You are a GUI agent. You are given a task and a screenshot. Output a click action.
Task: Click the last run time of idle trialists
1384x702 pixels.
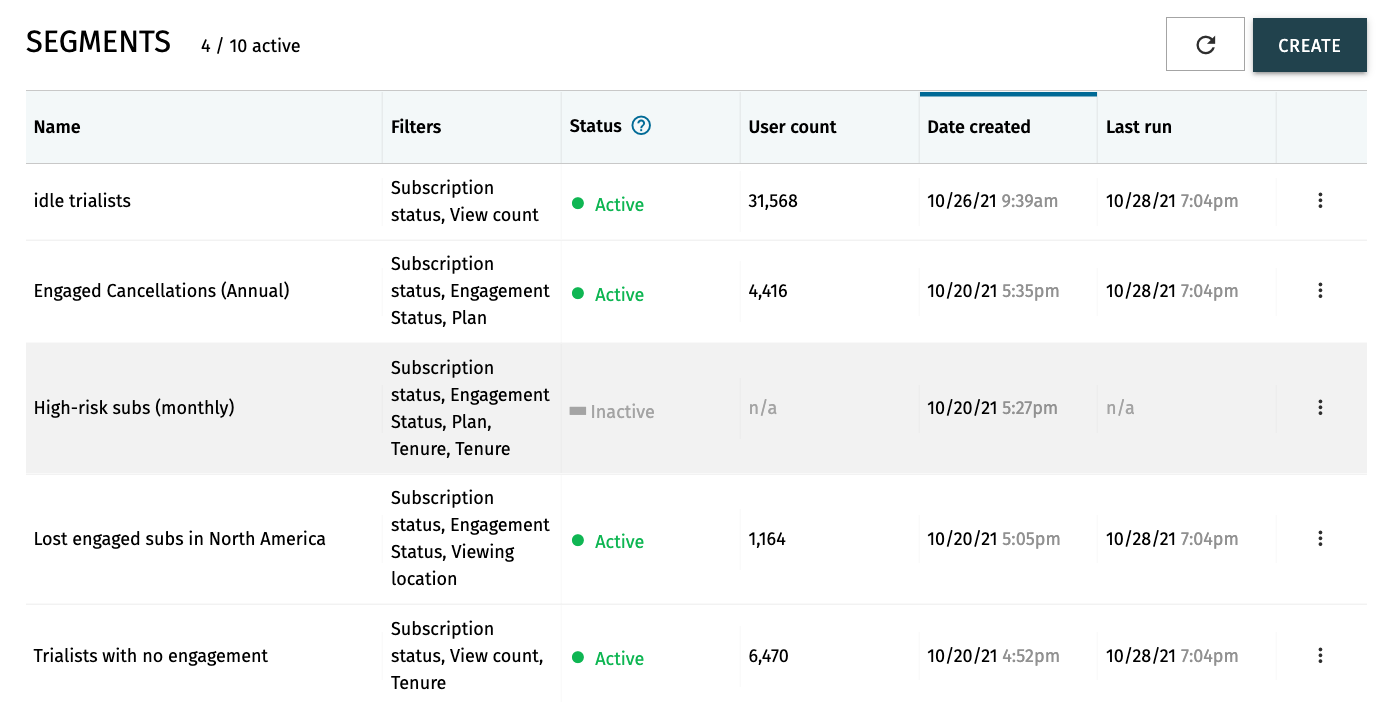click(x=1172, y=201)
